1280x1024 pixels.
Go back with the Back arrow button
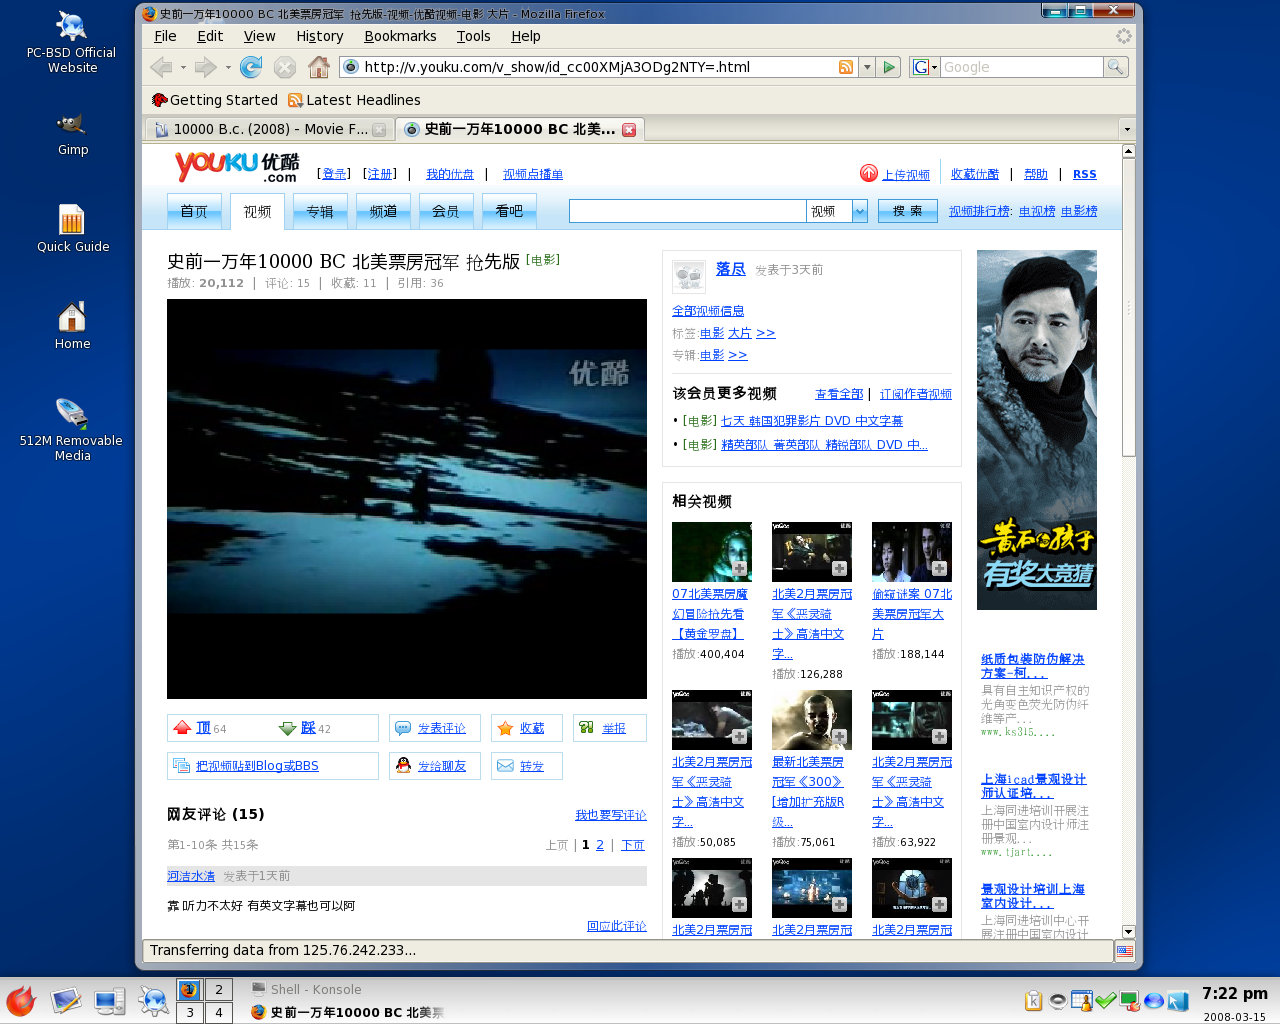tap(160, 67)
